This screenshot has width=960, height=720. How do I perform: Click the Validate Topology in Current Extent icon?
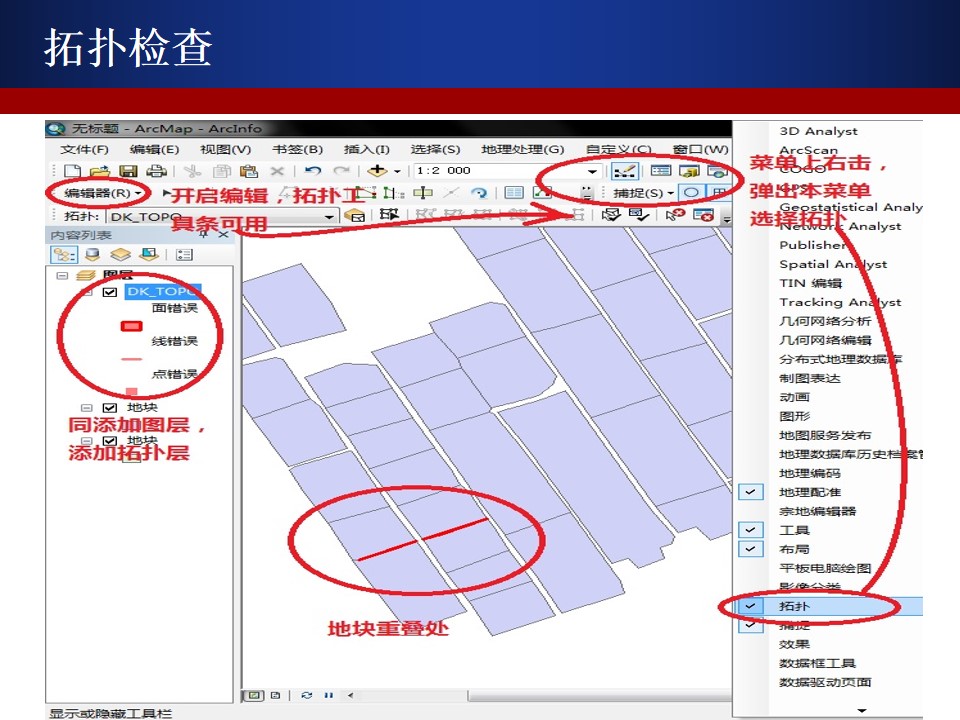(639, 215)
